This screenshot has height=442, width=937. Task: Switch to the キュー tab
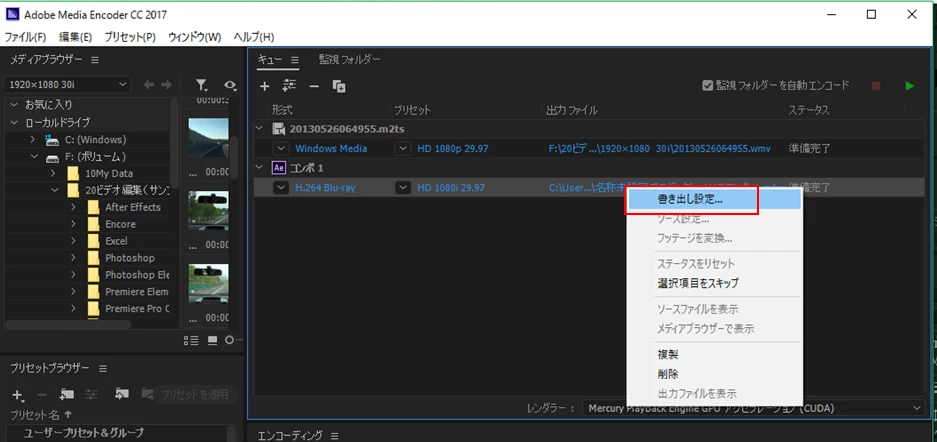(270, 59)
